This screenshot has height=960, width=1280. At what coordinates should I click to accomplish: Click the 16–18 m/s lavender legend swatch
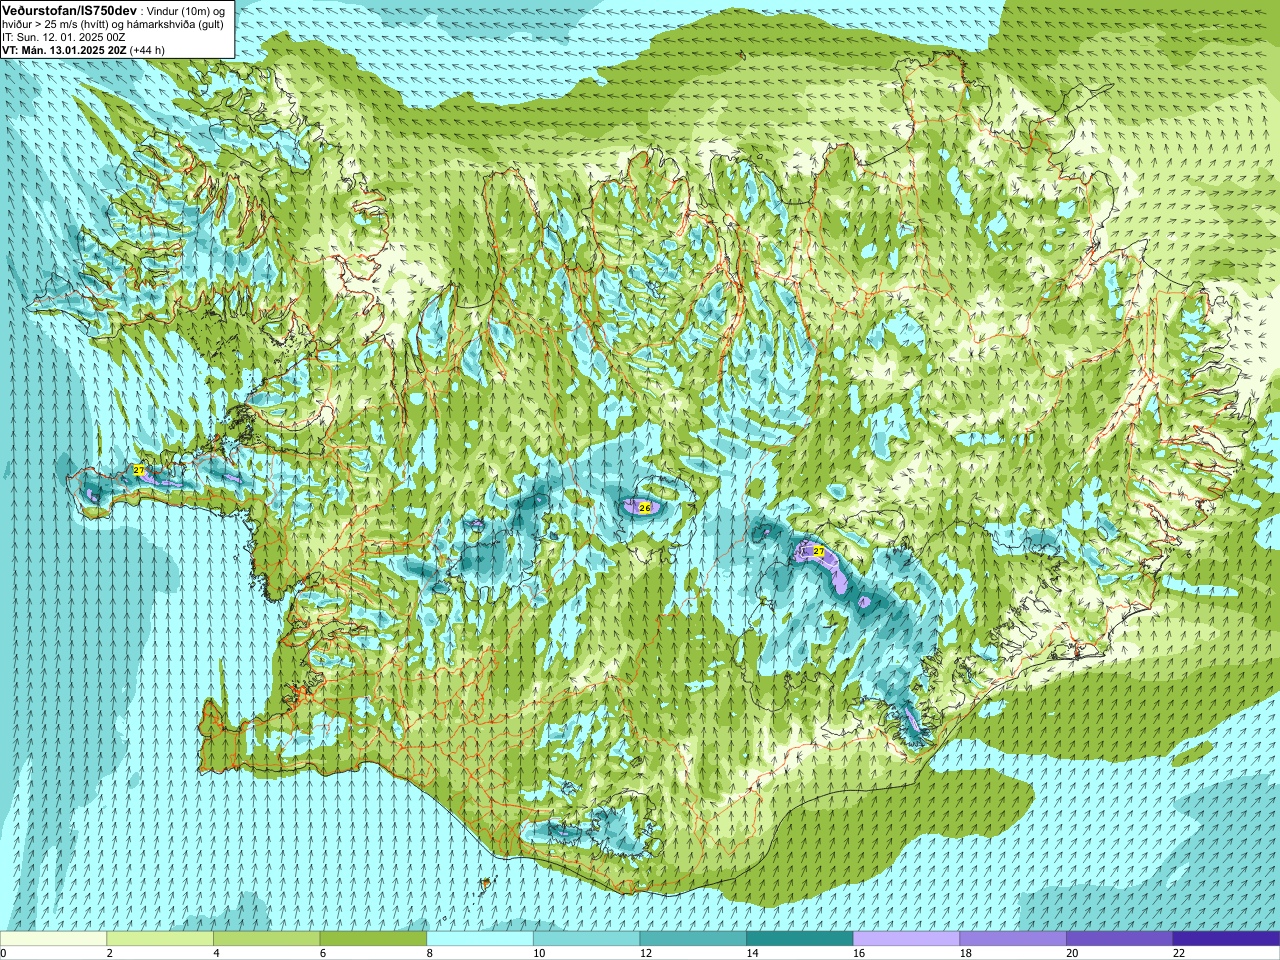[x=906, y=939]
